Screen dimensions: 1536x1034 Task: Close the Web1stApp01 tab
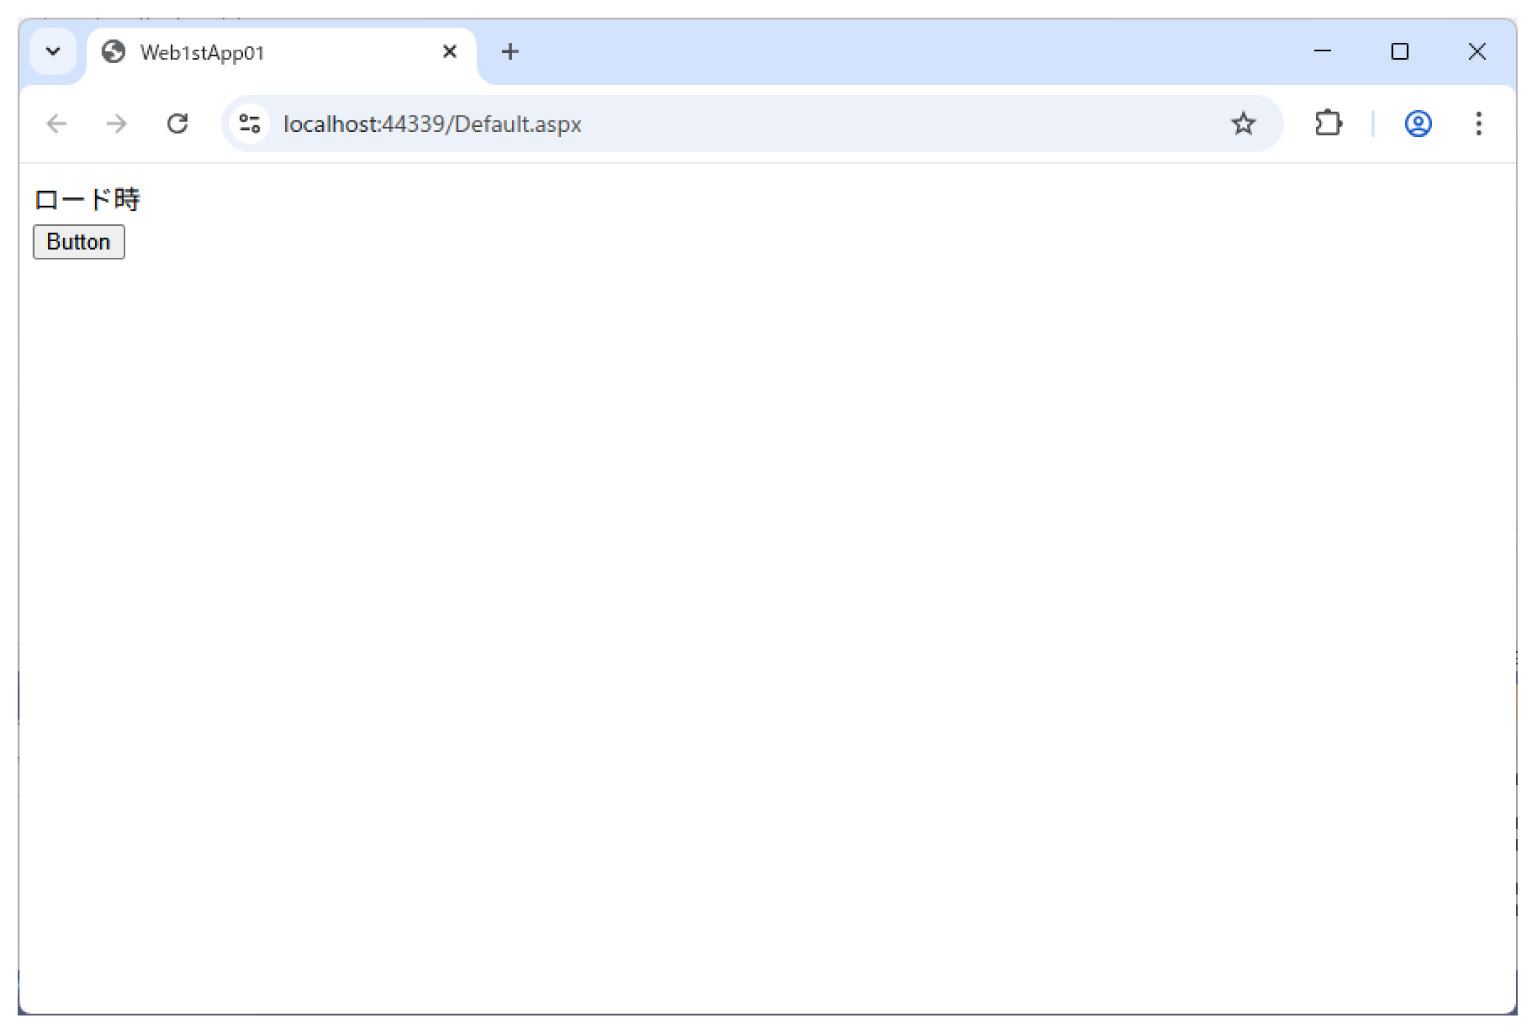450,52
